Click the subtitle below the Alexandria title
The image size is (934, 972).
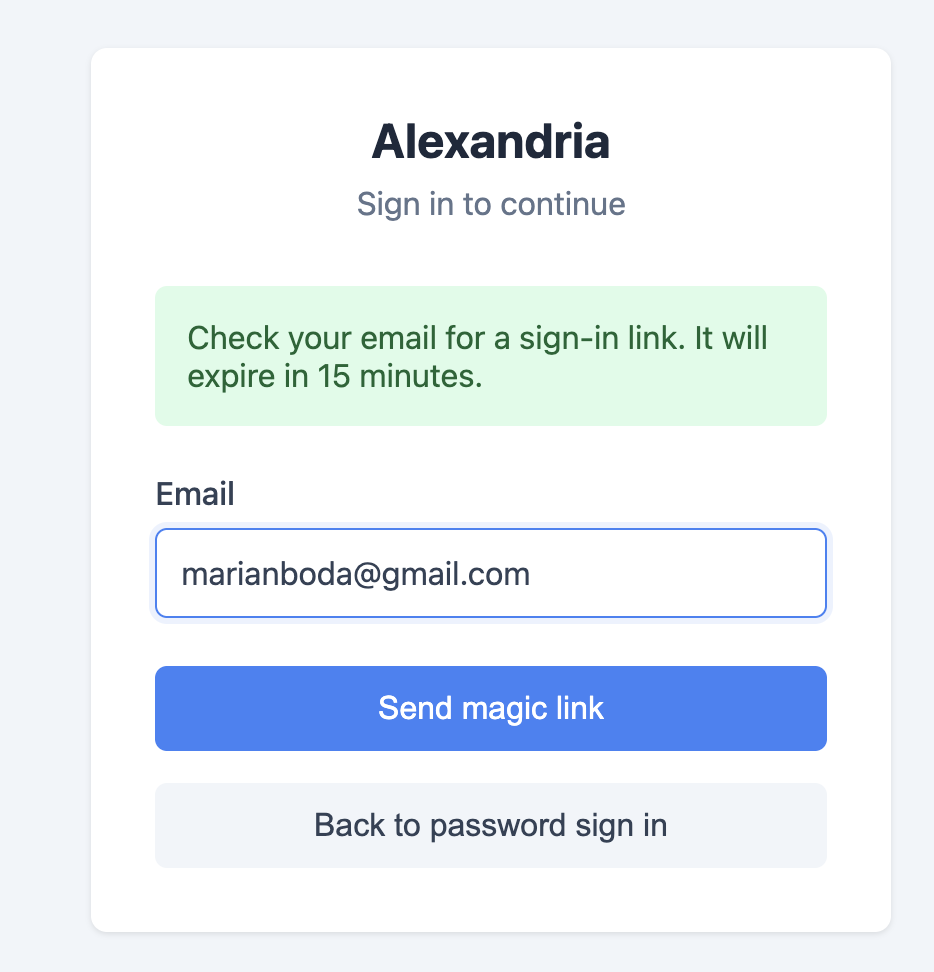(490, 204)
